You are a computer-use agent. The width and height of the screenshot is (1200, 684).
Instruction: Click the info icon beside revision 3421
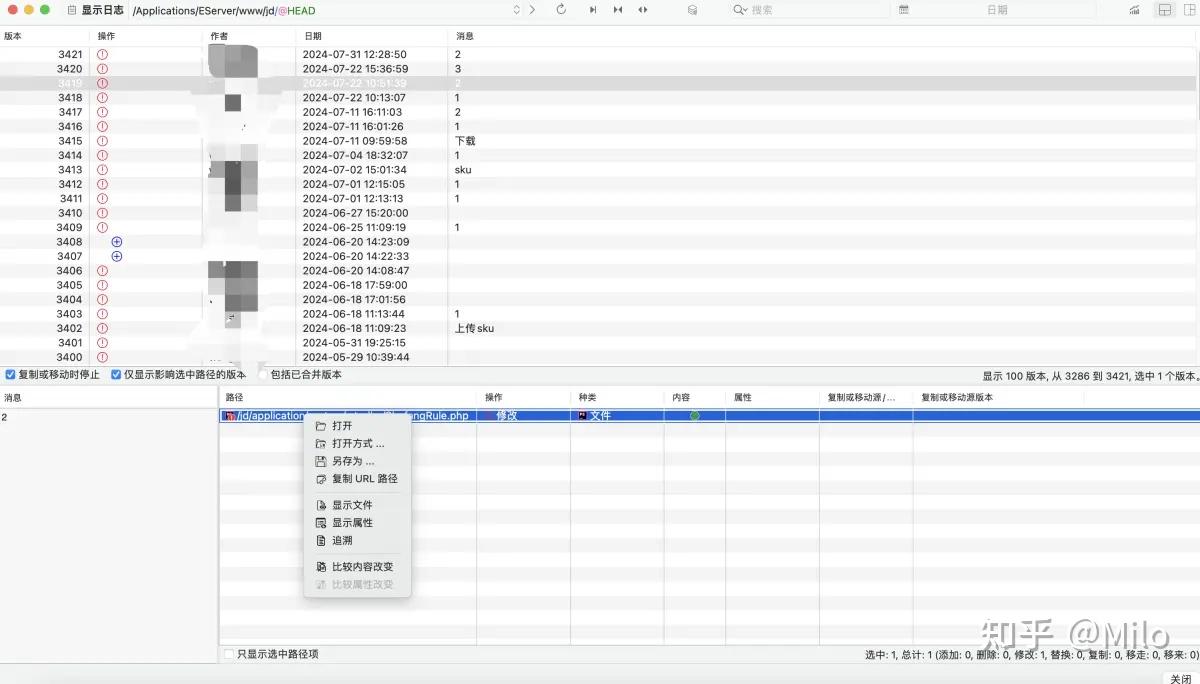click(101, 54)
